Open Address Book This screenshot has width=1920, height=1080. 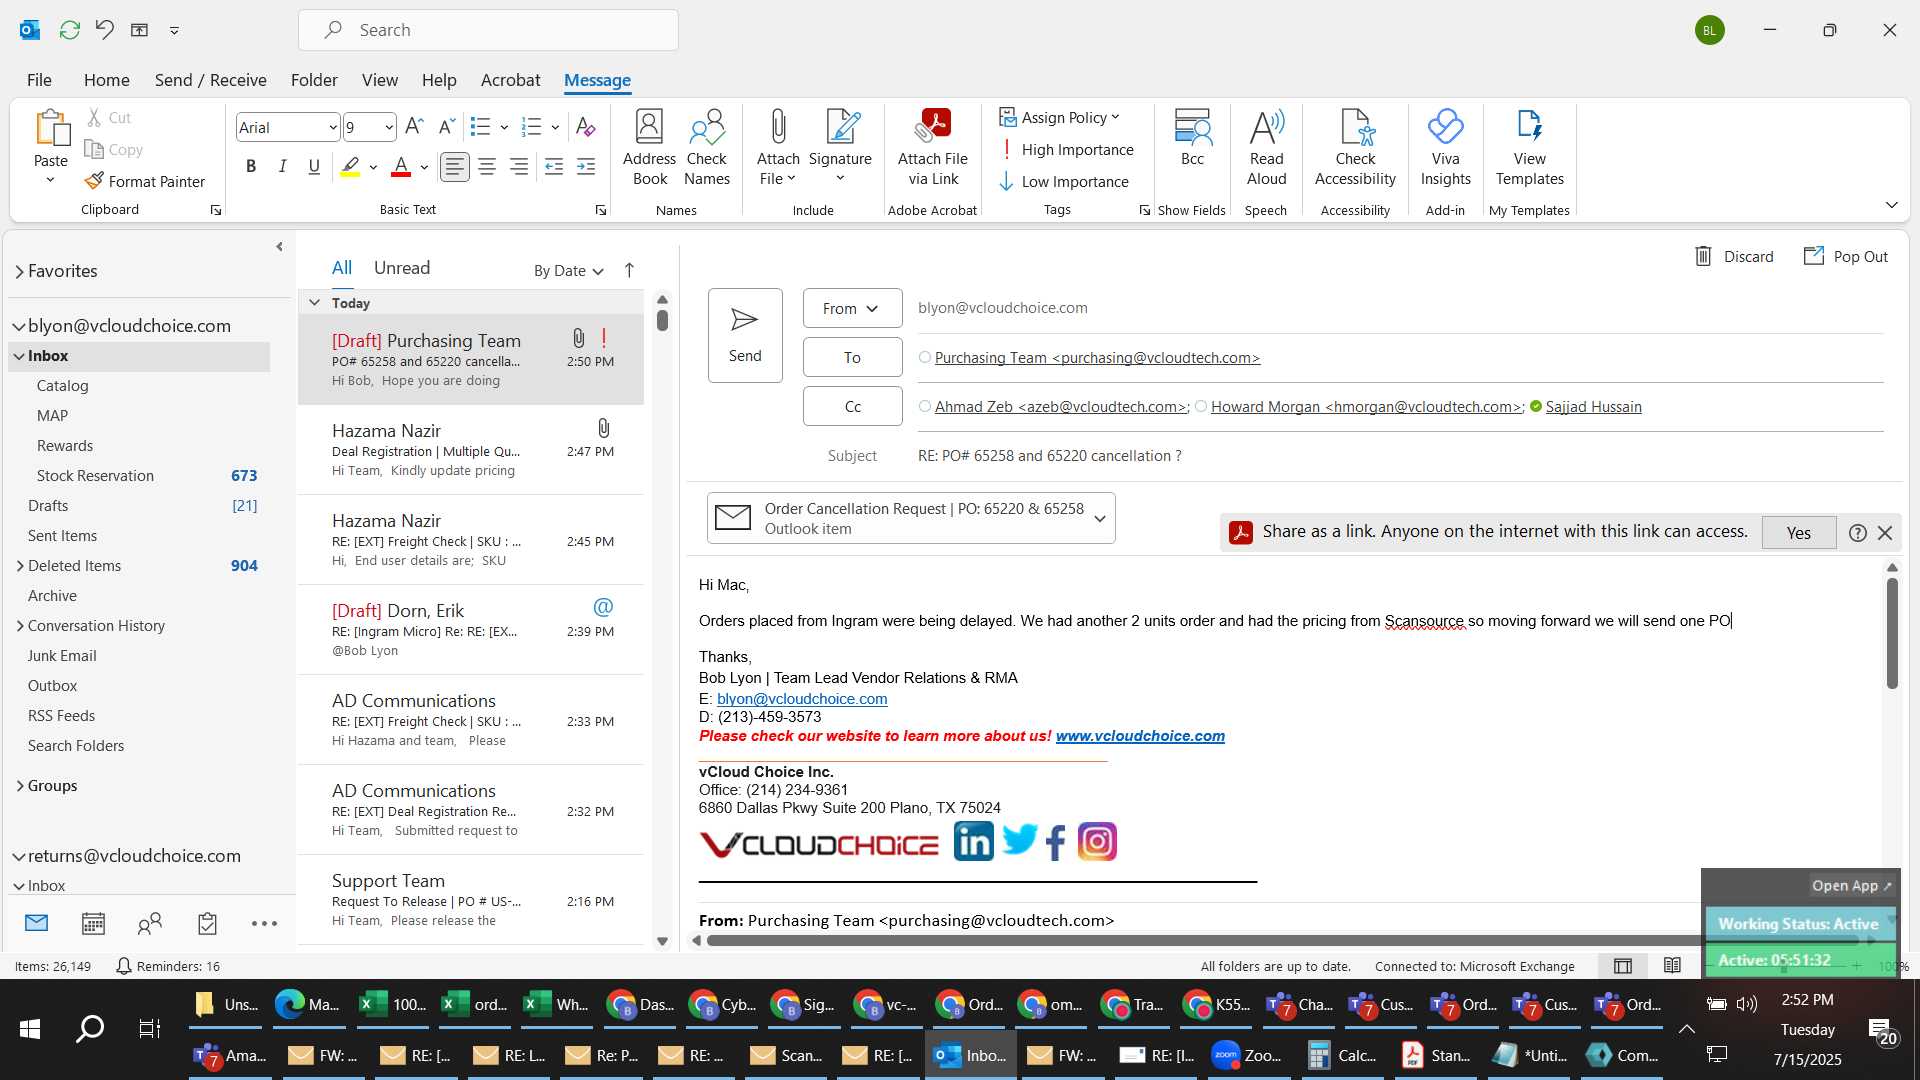tap(649, 148)
